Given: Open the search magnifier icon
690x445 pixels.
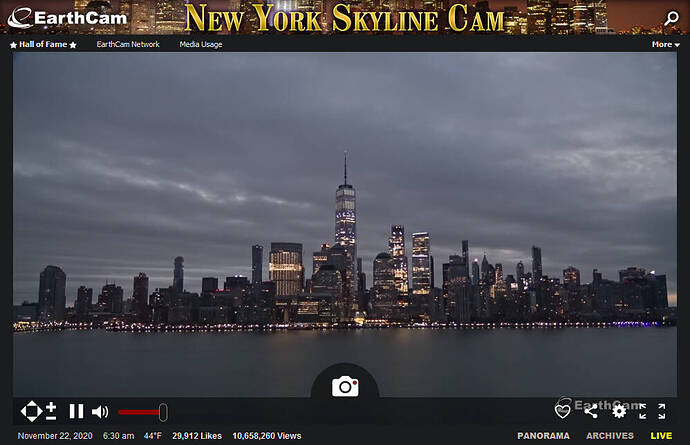Looking at the screenshot, I should (671, 18).
